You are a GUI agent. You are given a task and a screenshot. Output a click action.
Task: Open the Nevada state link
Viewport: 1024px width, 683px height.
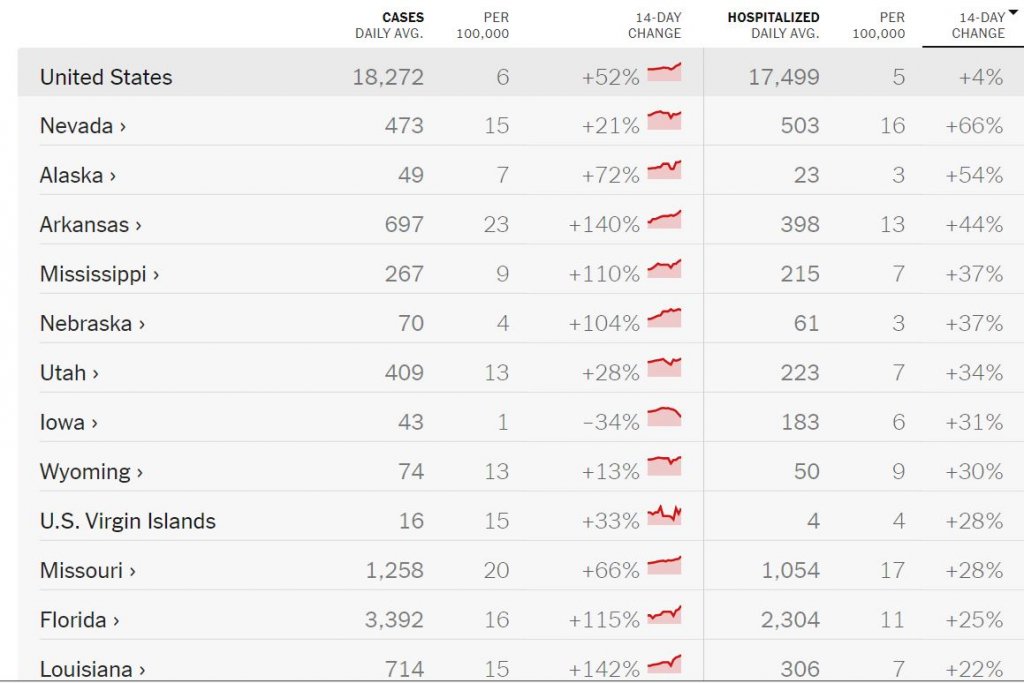(x=82, y=126)
